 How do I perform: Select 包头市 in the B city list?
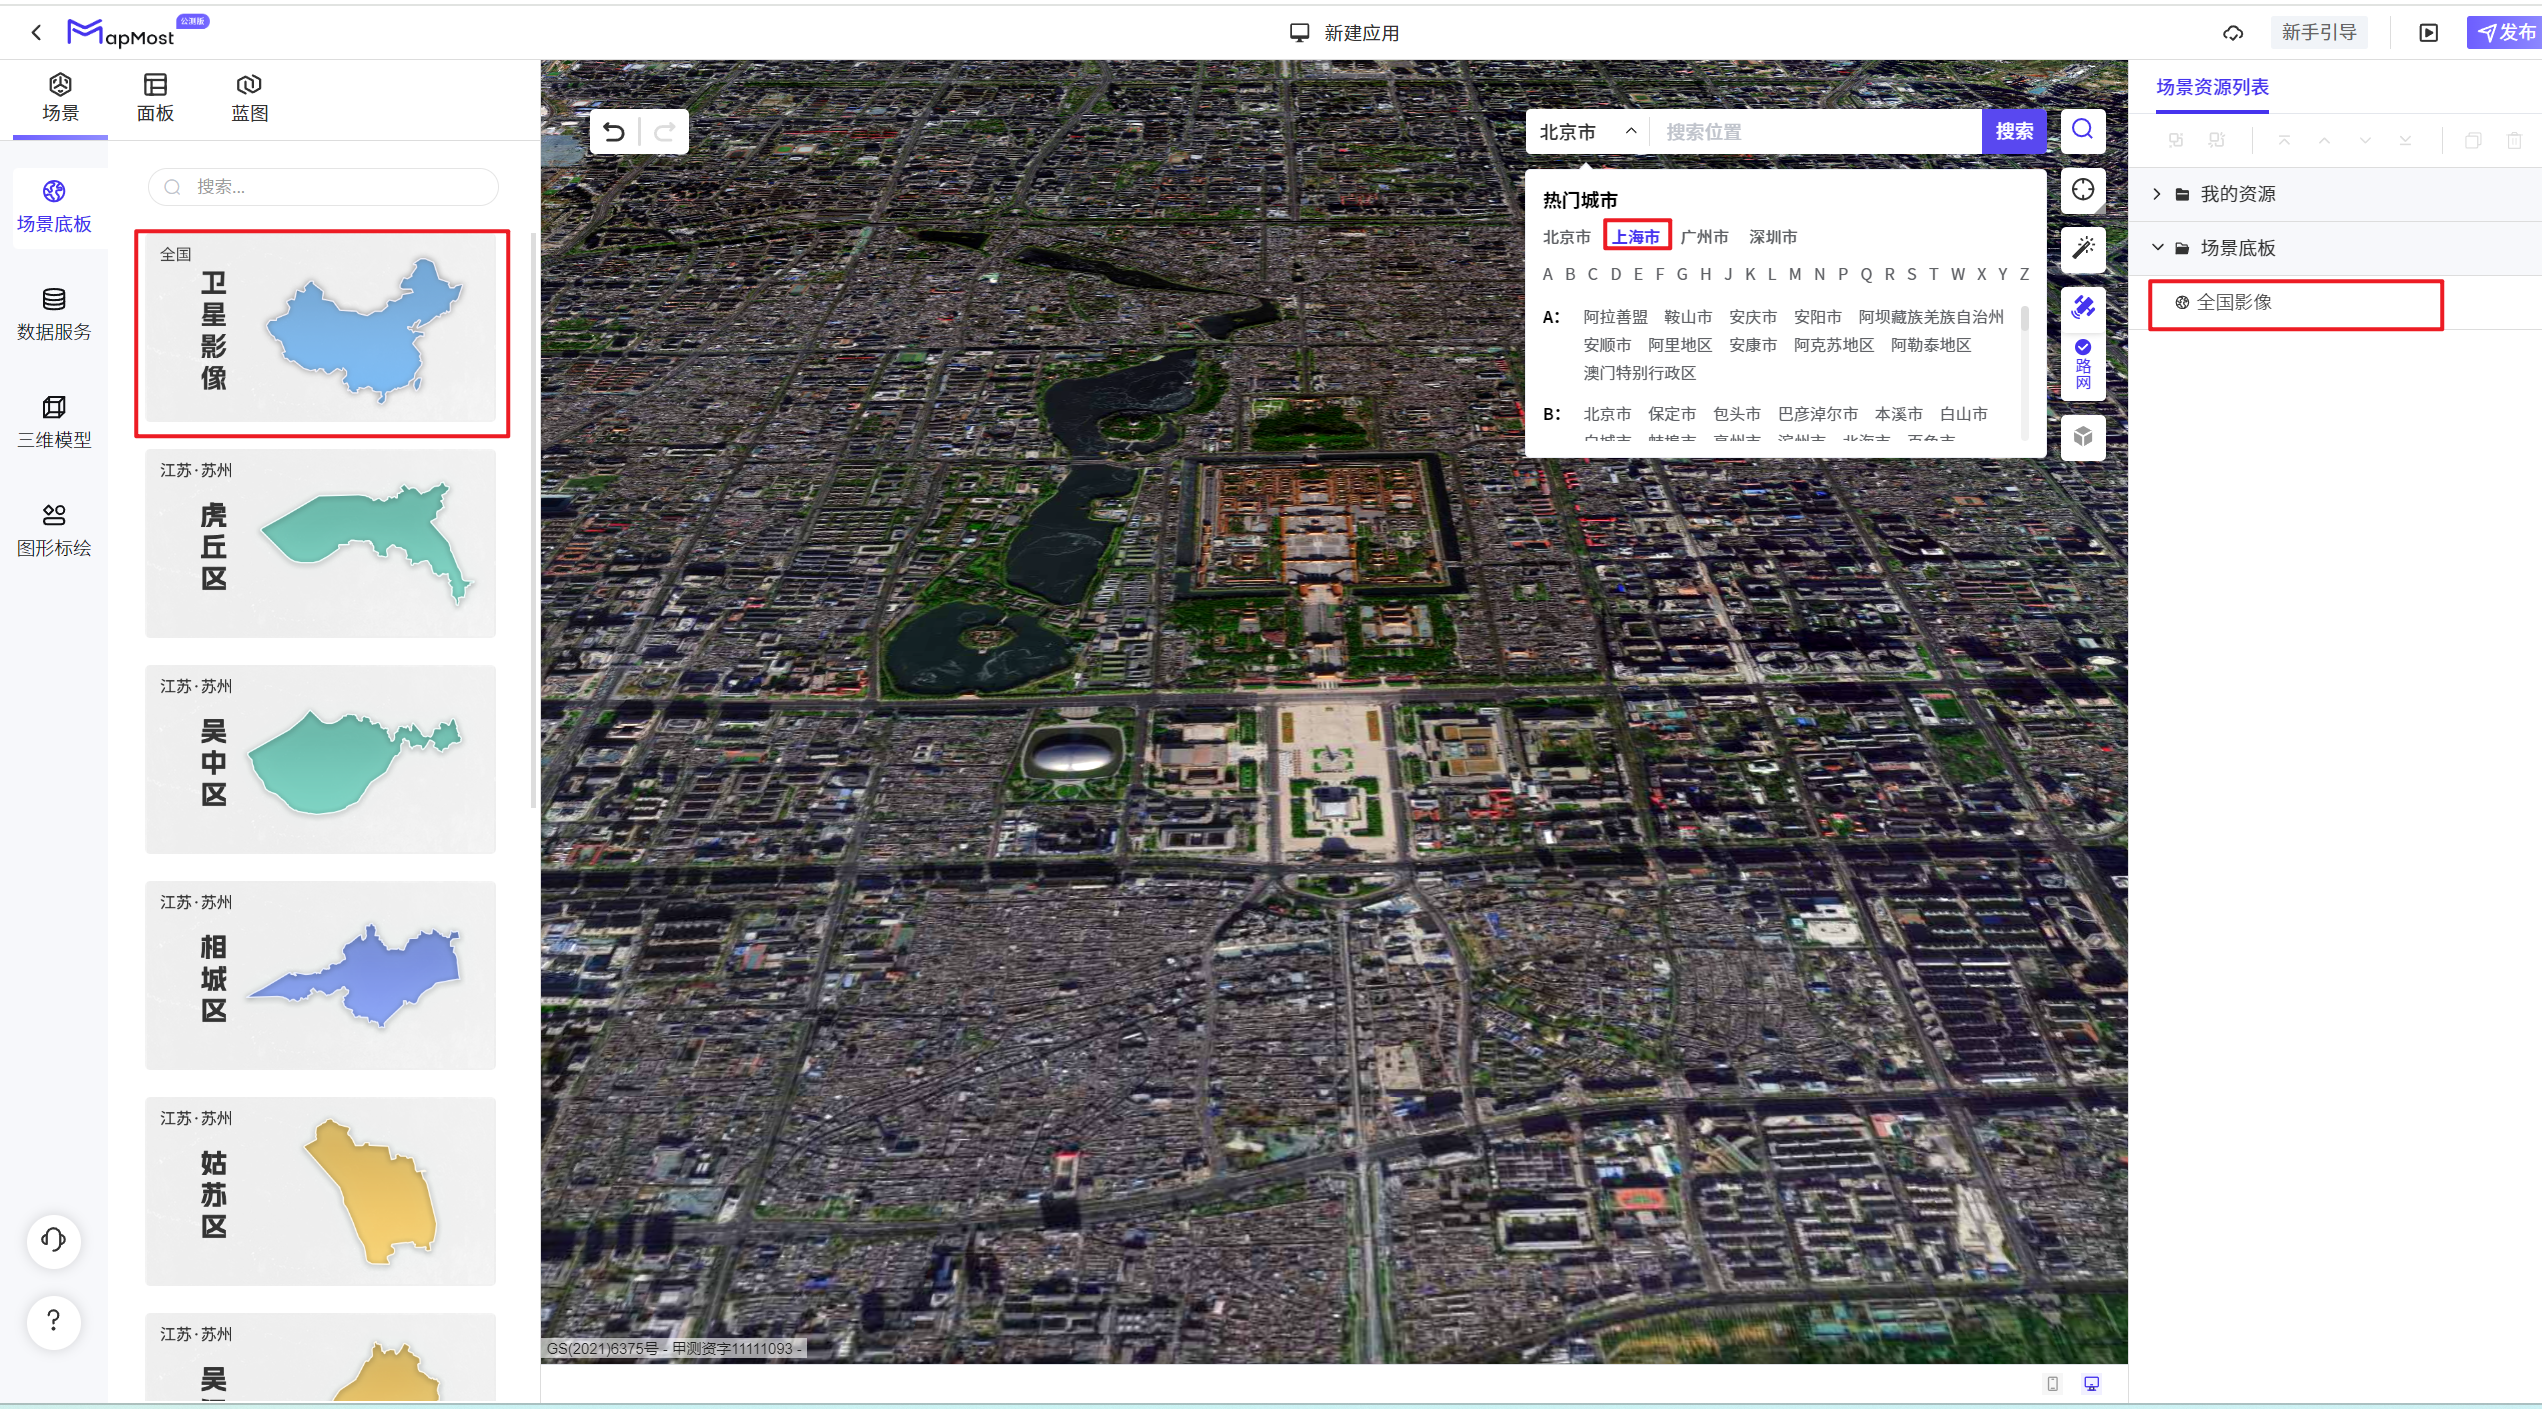[x=1736, y=414]
